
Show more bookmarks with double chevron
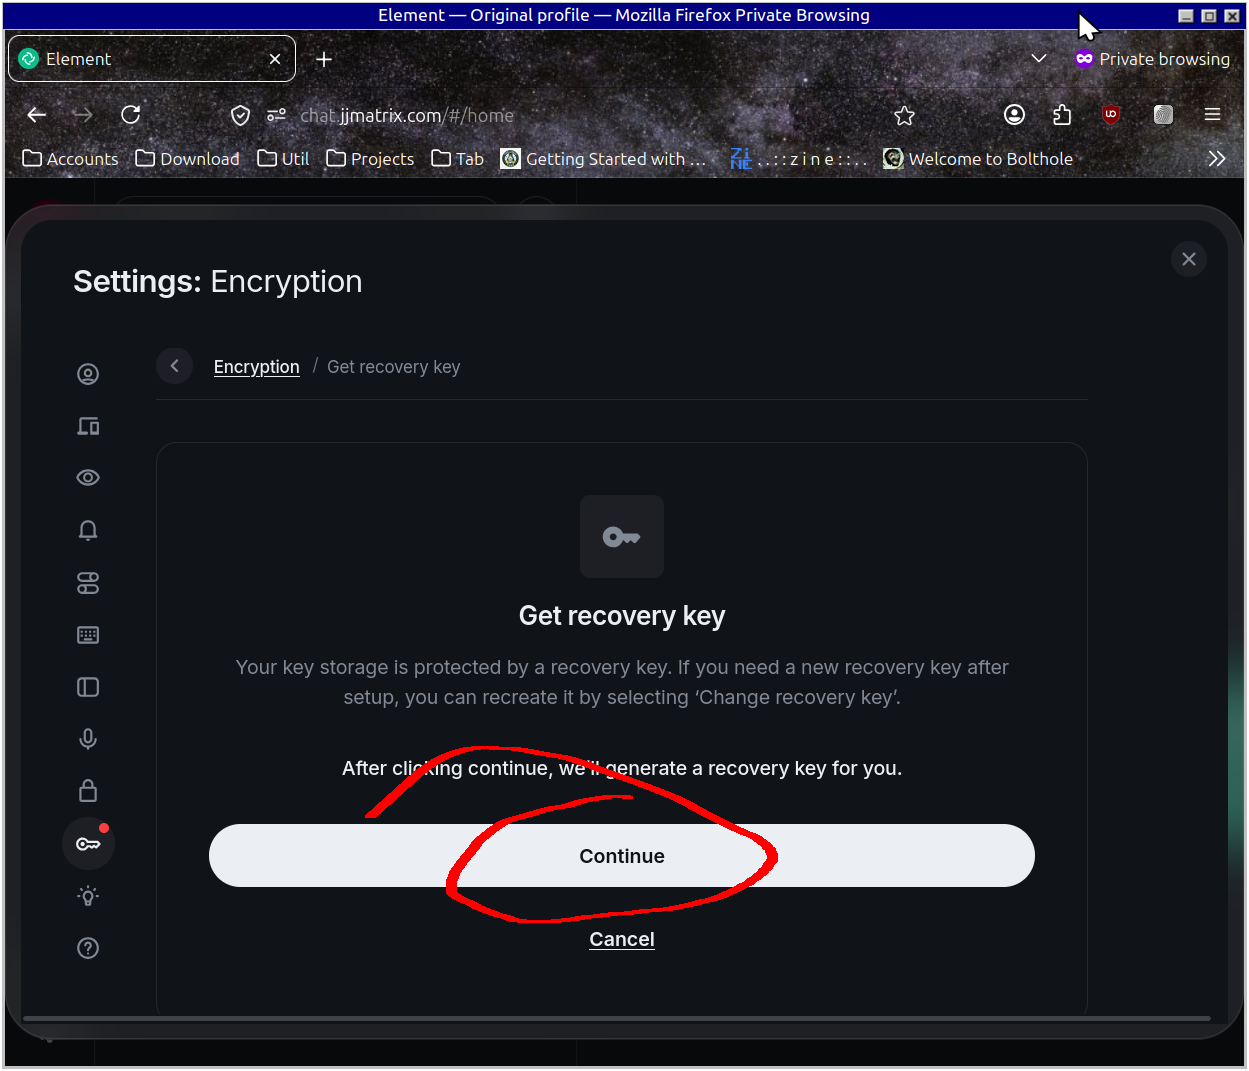click(x=1217, y=159)
